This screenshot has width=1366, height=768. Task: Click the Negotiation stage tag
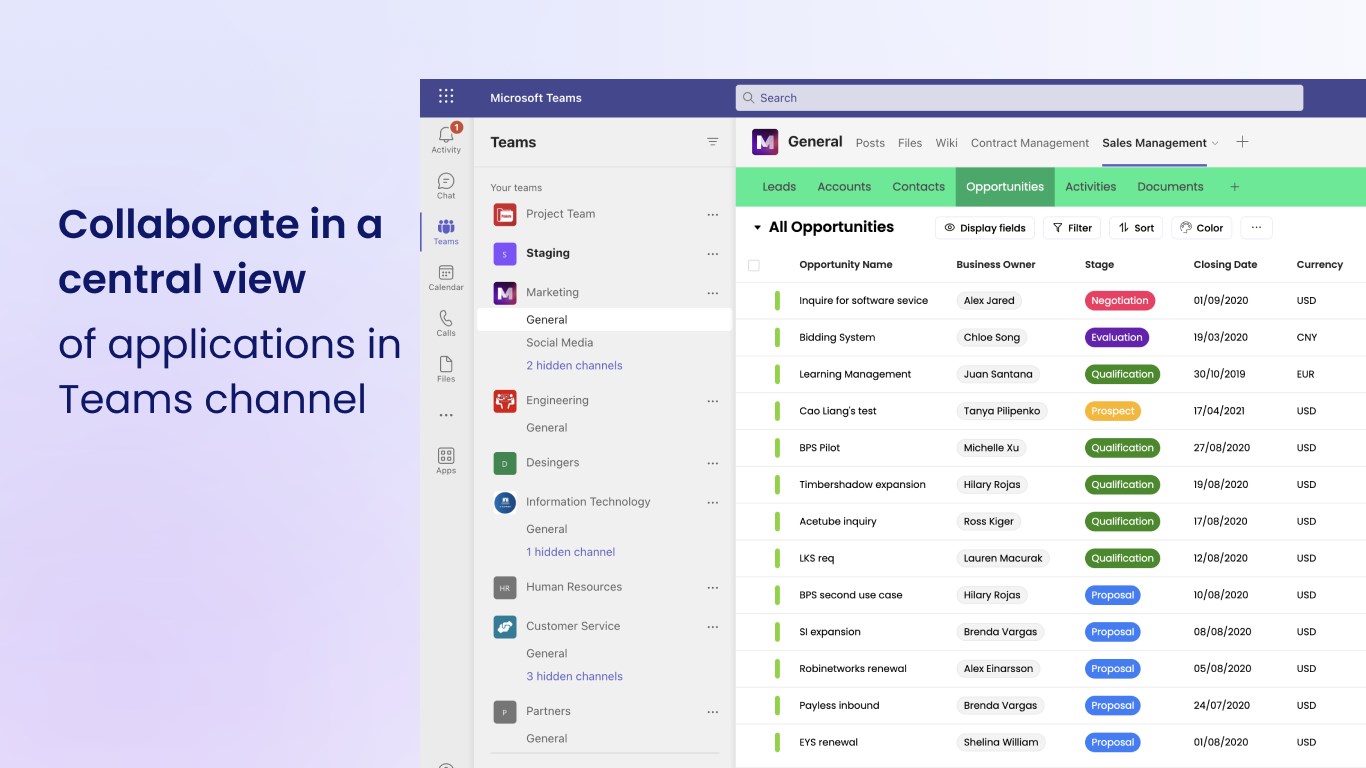click(x=1120, y=301)
